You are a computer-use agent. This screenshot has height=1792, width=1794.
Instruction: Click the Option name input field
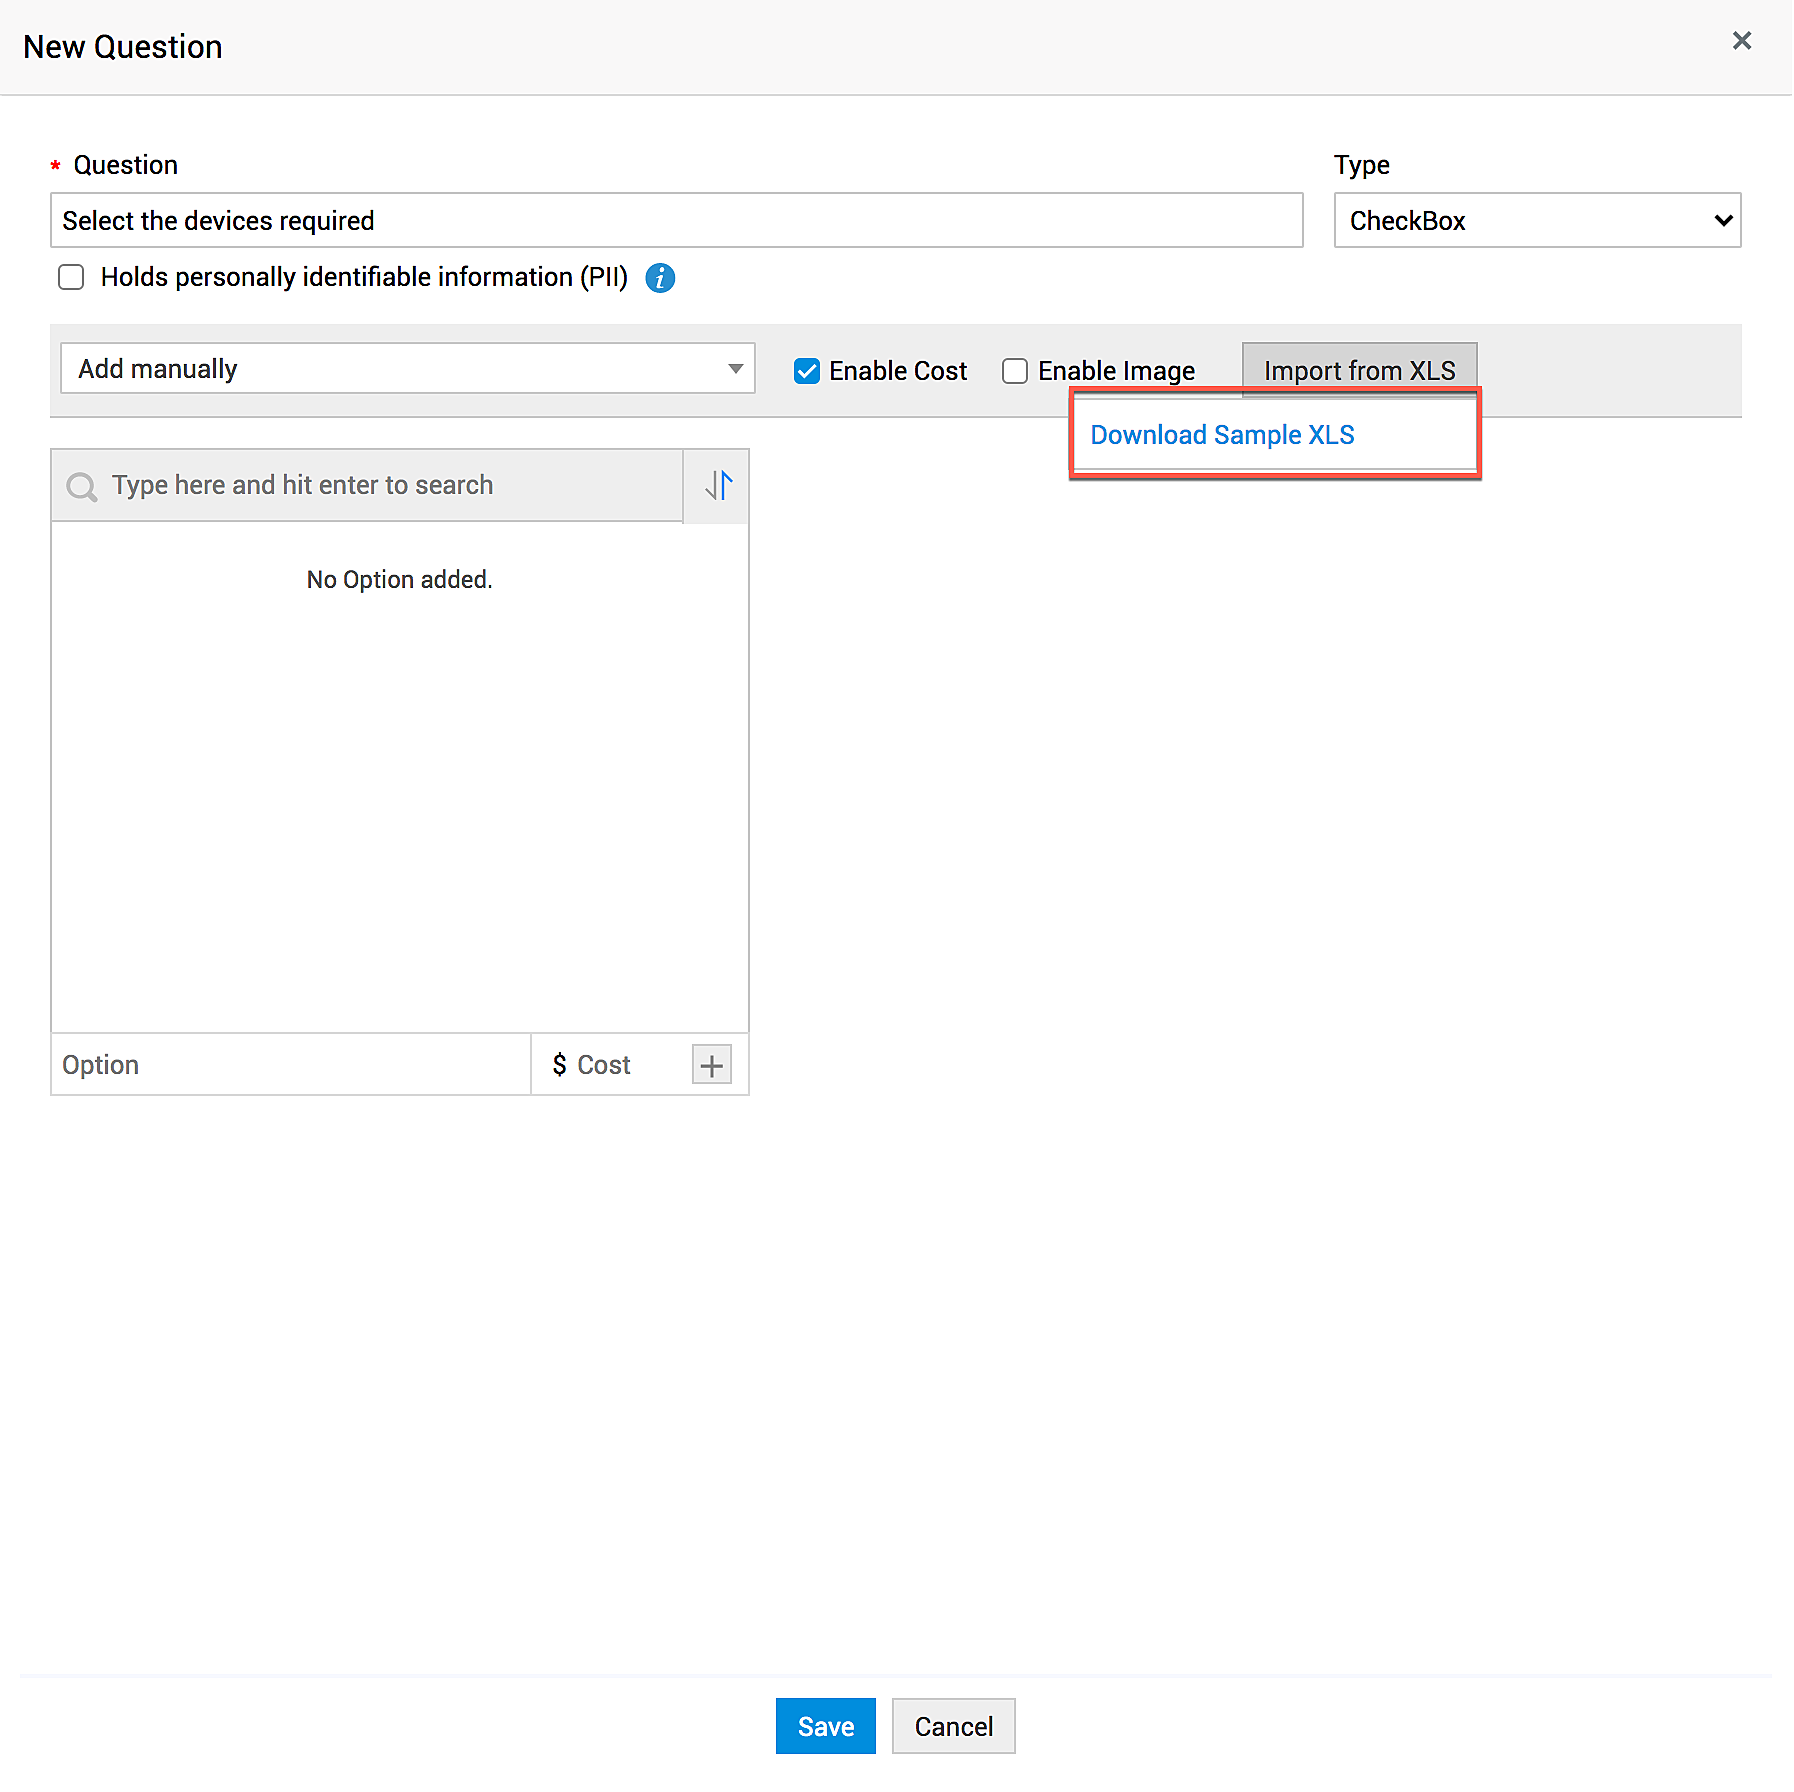290,1065
